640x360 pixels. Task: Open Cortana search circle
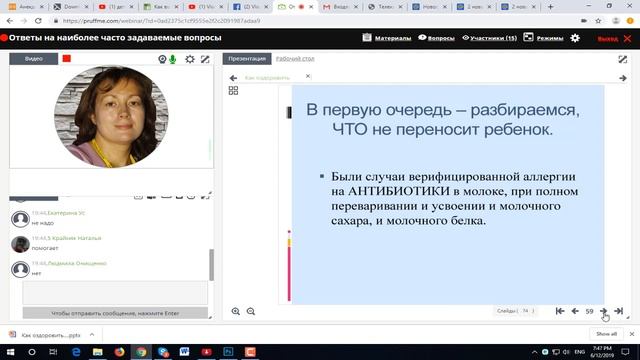(x=32, y=351)
